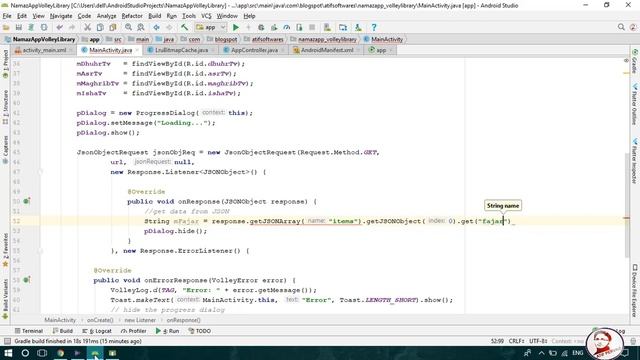The image size is (640, 360).
Task: Select NamazAppVolleyLibrary breadcrumb
Action: (39, 40)
